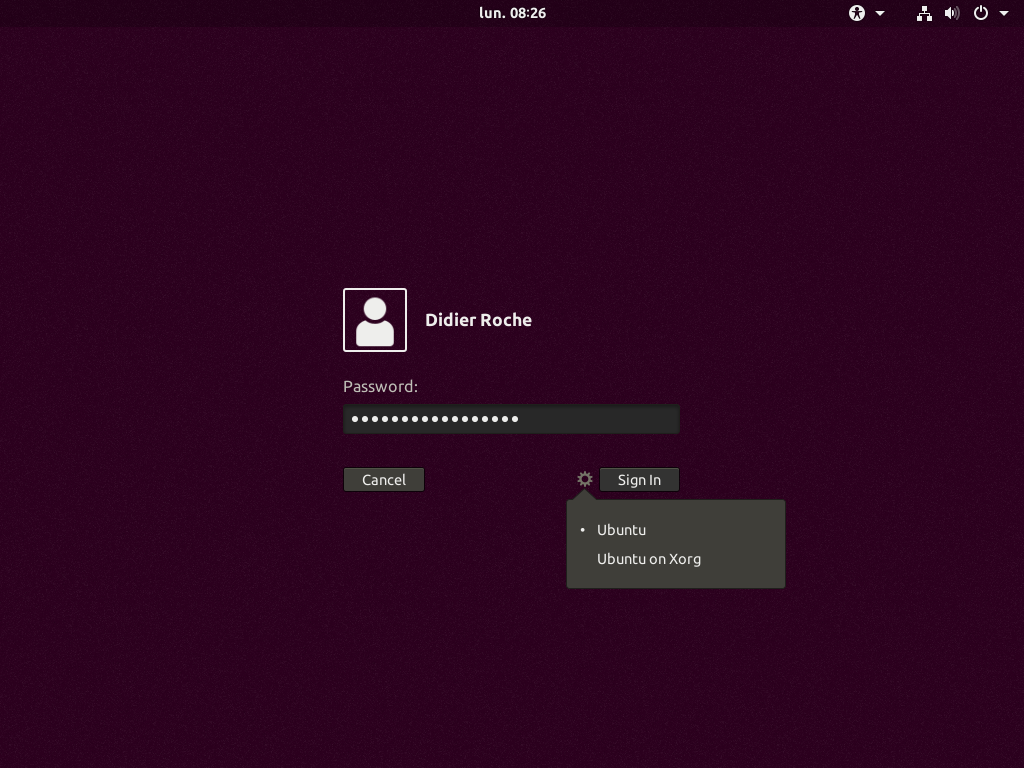This screenshot has height=768, width=1024.
Task: Select the Ubuntu session option
Action: point(676,530)
